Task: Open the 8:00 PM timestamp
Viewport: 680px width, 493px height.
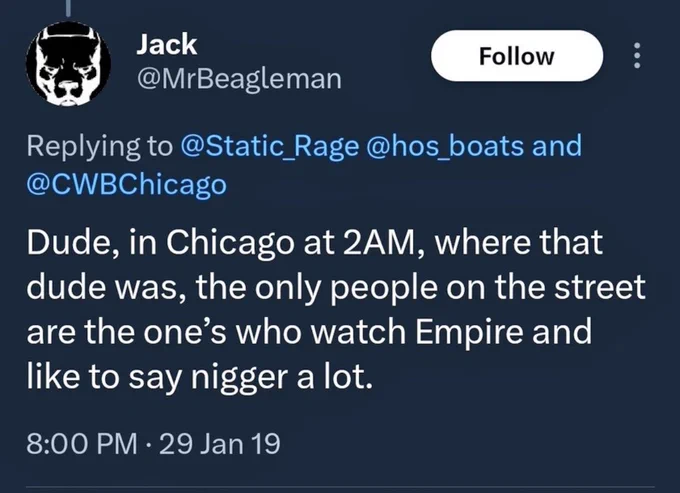Action: (x=82, y=444)
